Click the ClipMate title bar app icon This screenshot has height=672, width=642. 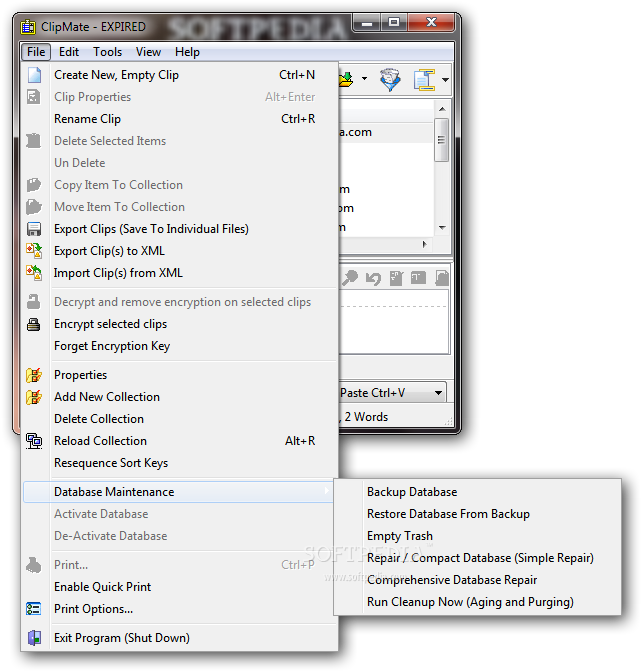pyautogui.click(x=28, y=27)
